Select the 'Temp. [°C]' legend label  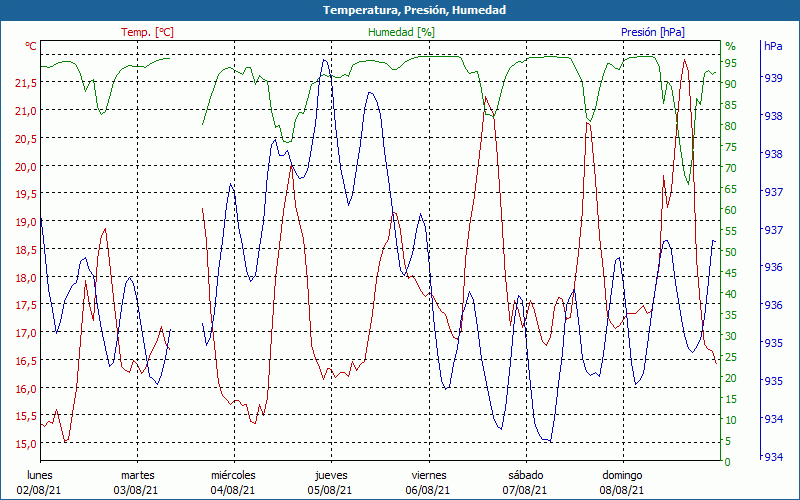coord(147,32)
